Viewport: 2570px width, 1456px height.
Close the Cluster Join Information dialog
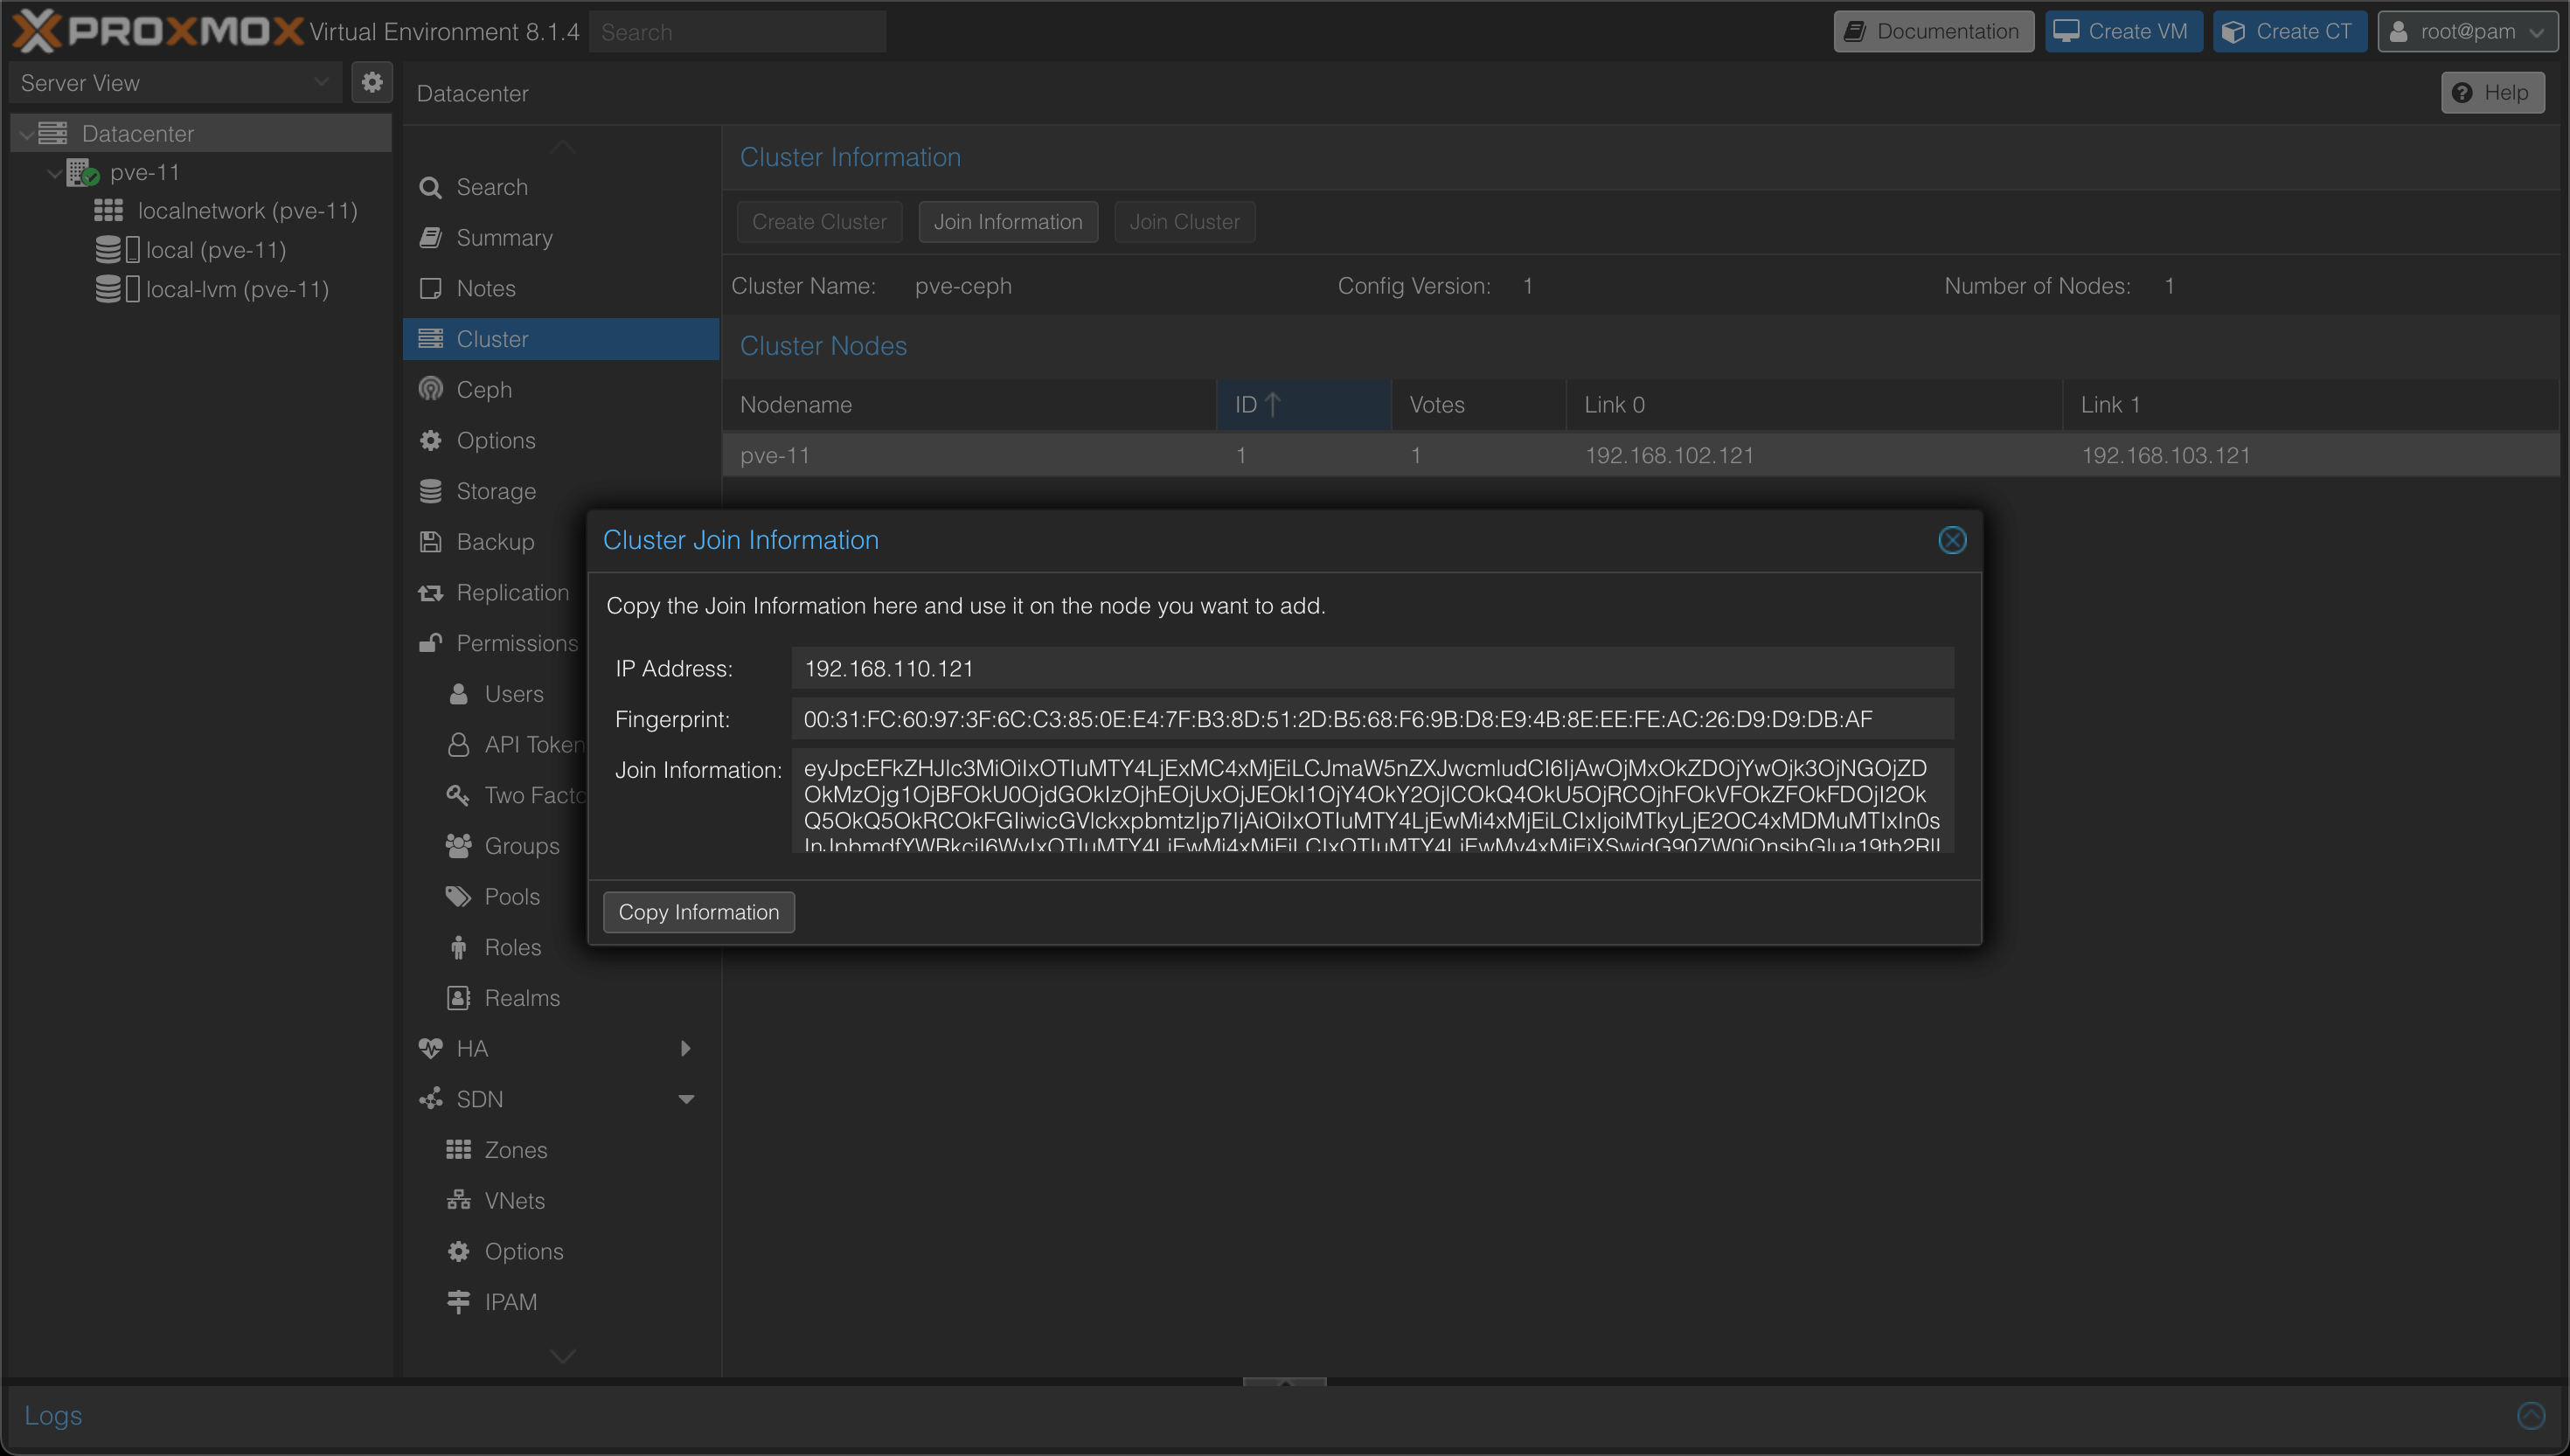tap(1952, 541)
